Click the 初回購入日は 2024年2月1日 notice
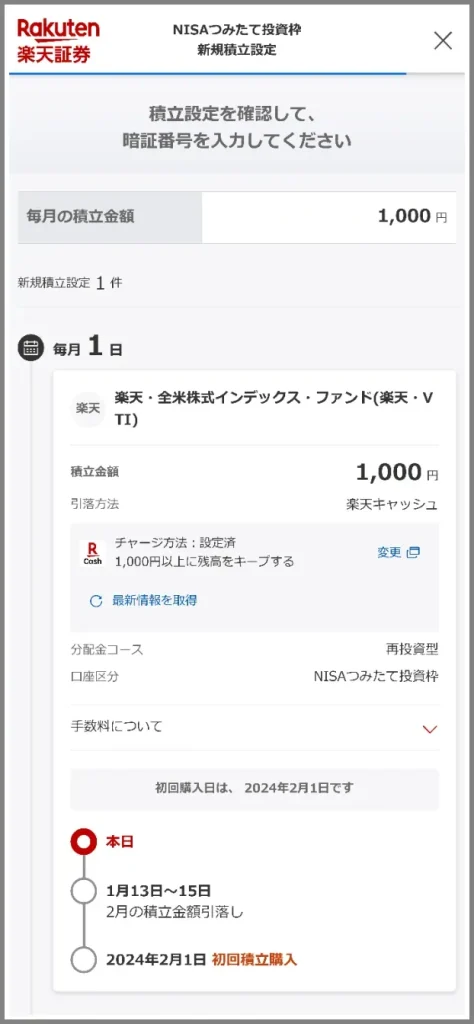This screenshot has width=474, height=1024. (255, 788)
